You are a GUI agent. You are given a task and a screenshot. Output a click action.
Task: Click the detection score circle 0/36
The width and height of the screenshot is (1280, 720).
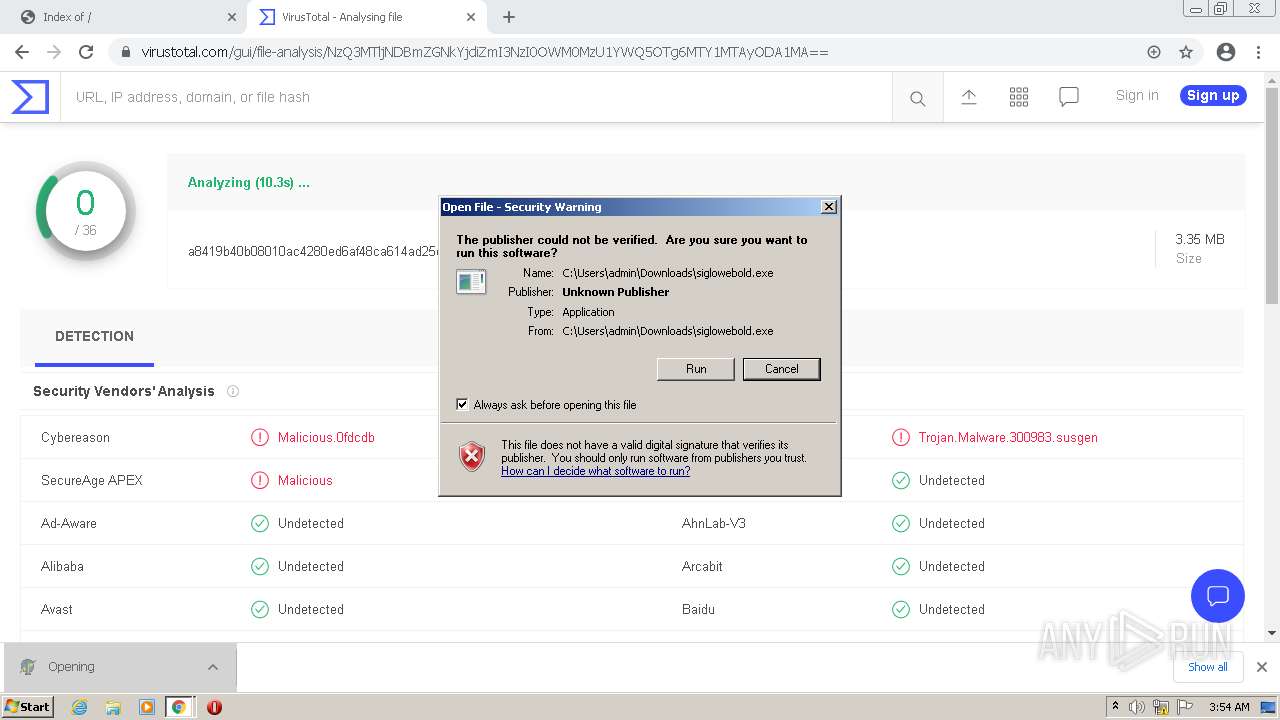(x=85, y=212)
